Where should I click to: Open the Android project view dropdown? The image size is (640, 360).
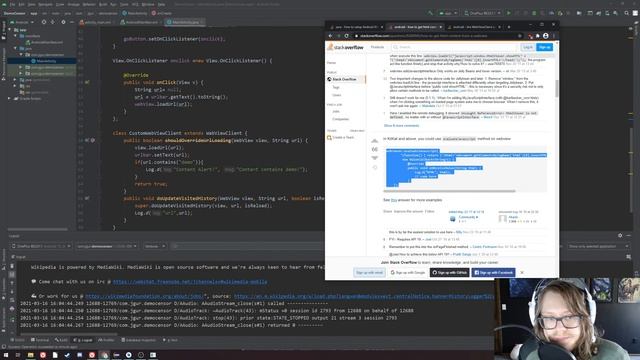point(22,22)
